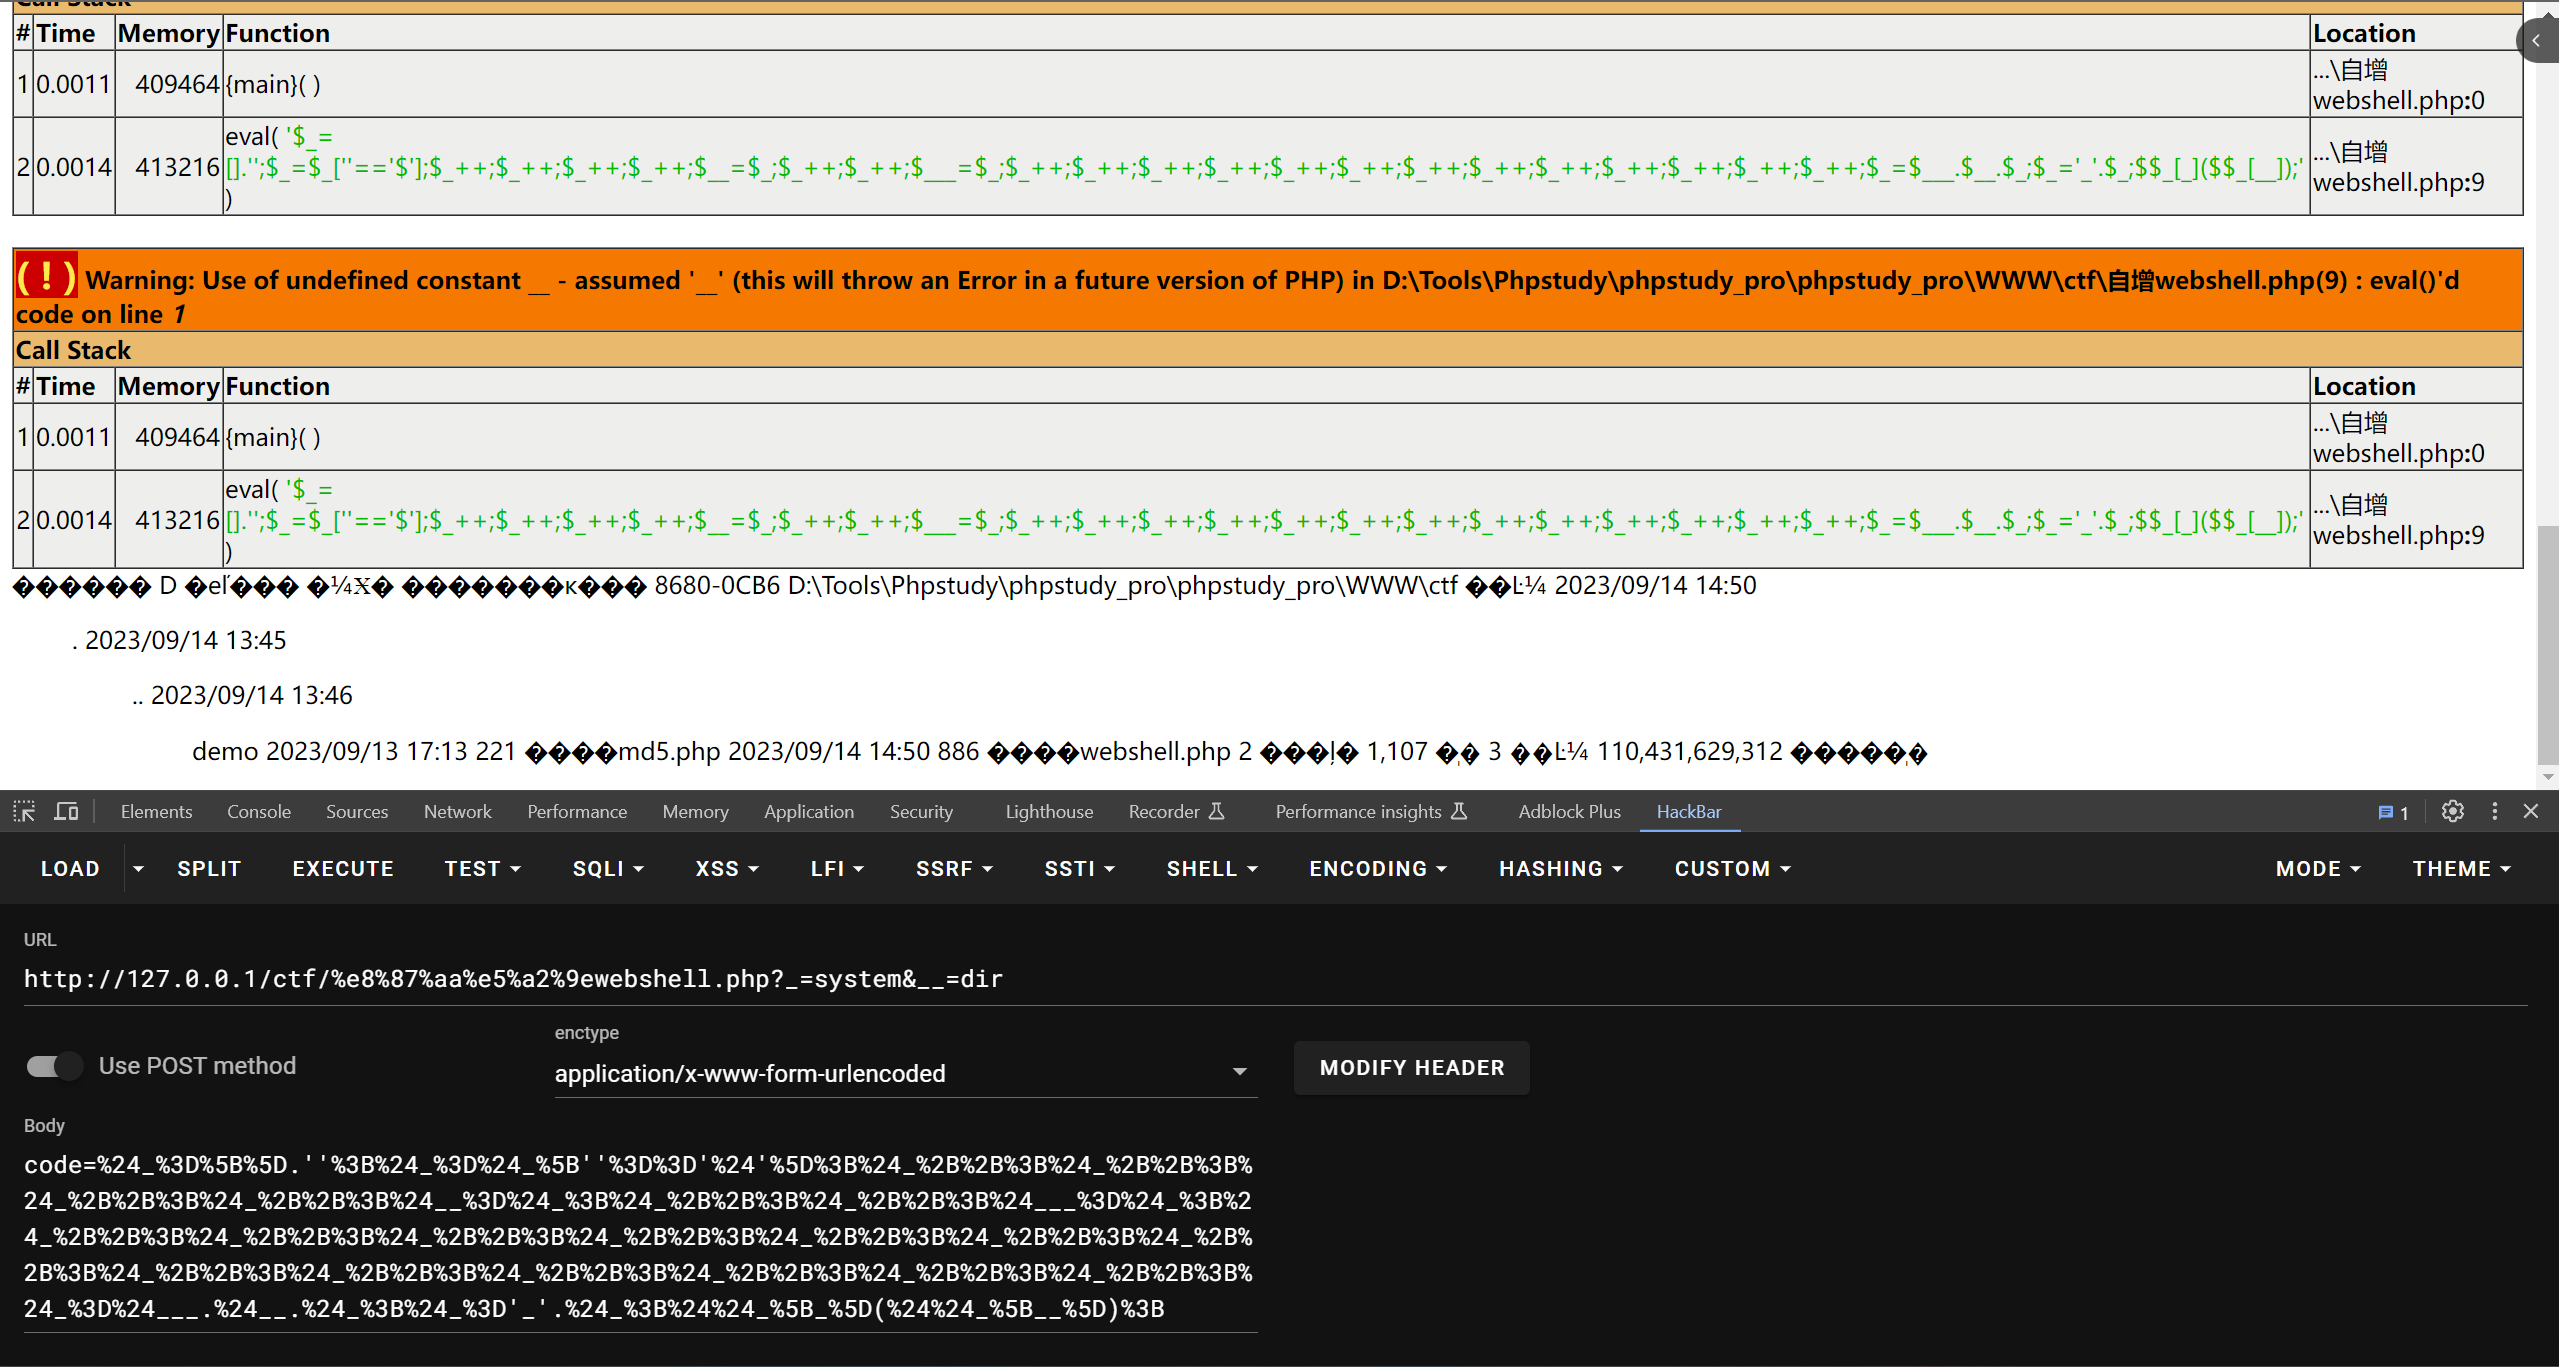Click the side panel collapse arrow
This screenshot has width=2559, height=1367.
(x=2537, y=41)
